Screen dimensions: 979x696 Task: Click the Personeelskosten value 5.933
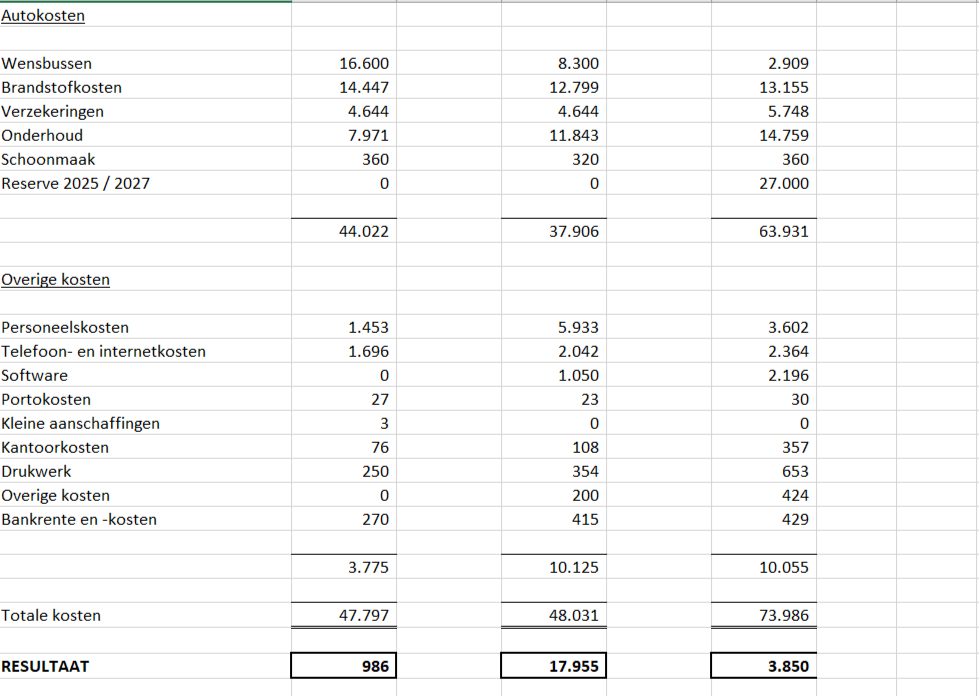579,328
